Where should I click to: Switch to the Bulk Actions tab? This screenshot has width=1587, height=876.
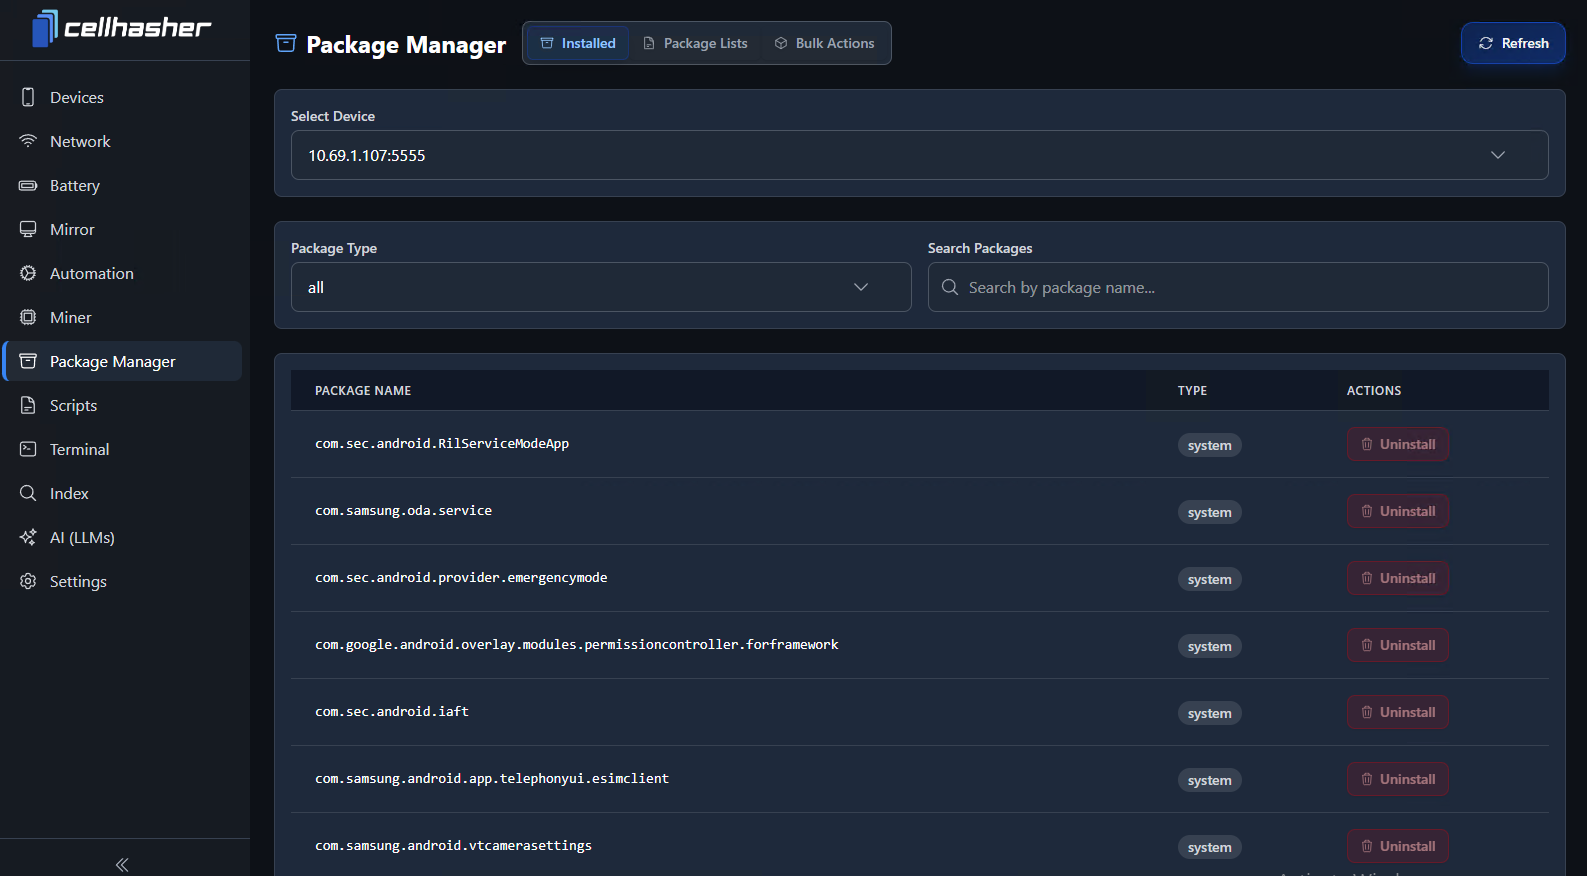pyautogui.click(x=824, y=43)
